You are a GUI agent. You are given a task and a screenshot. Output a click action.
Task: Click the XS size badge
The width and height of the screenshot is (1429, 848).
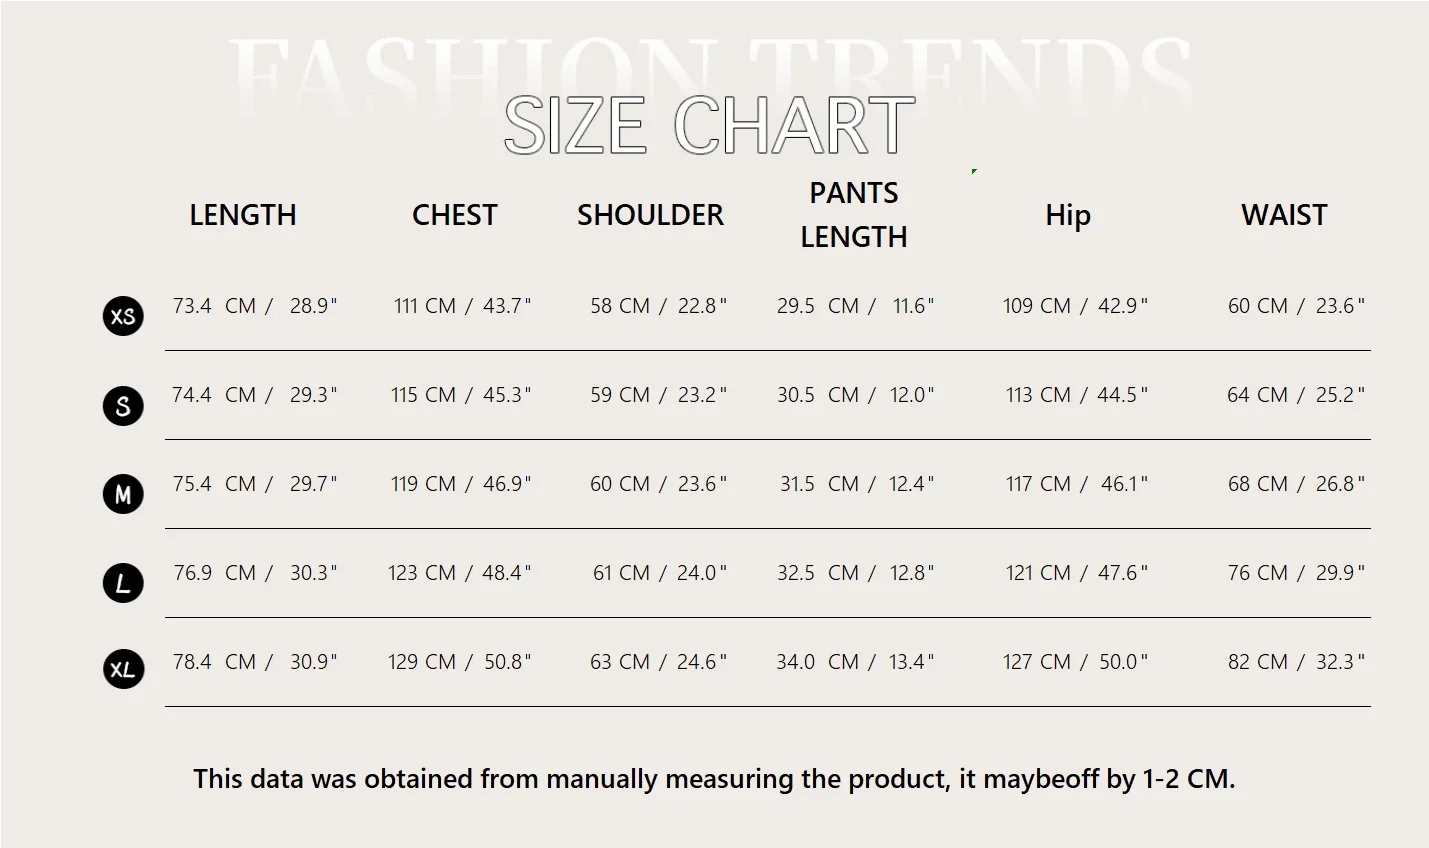(x=123, y=316)
